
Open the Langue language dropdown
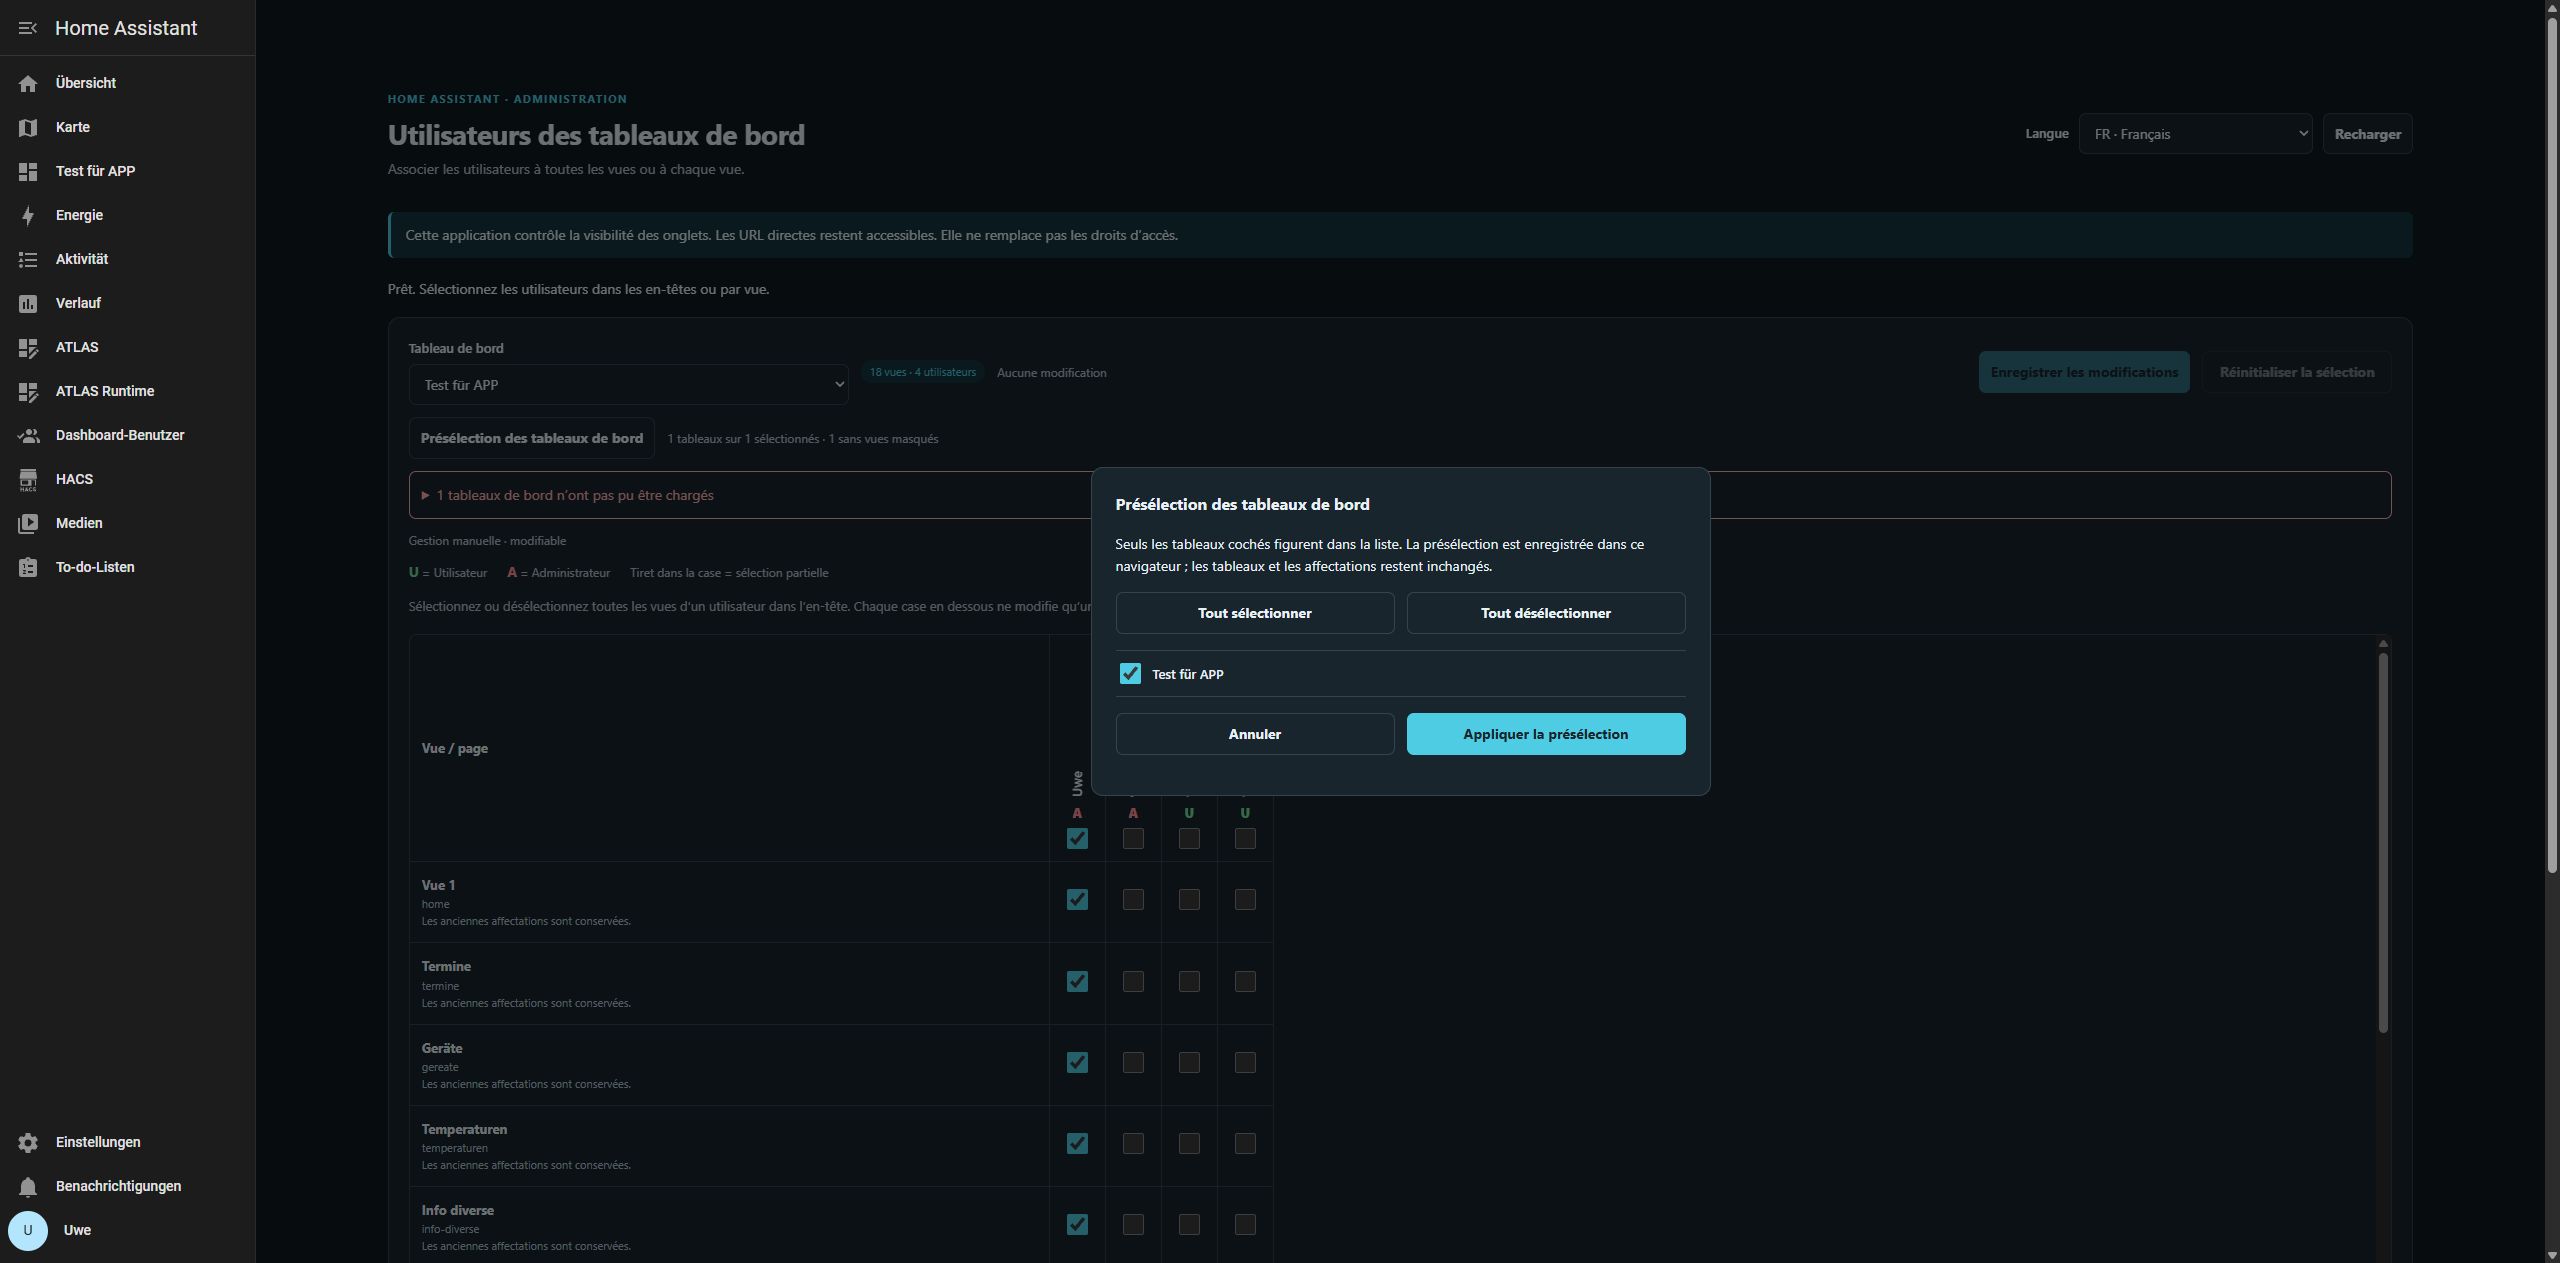pyautogui.click(x=2195, y=134)
